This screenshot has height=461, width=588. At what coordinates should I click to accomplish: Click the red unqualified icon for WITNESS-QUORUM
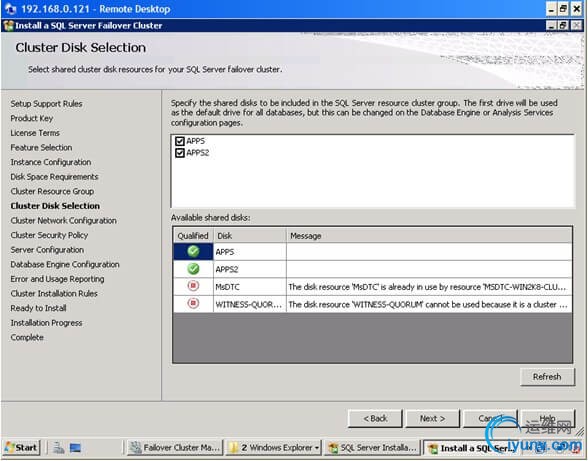193,303
